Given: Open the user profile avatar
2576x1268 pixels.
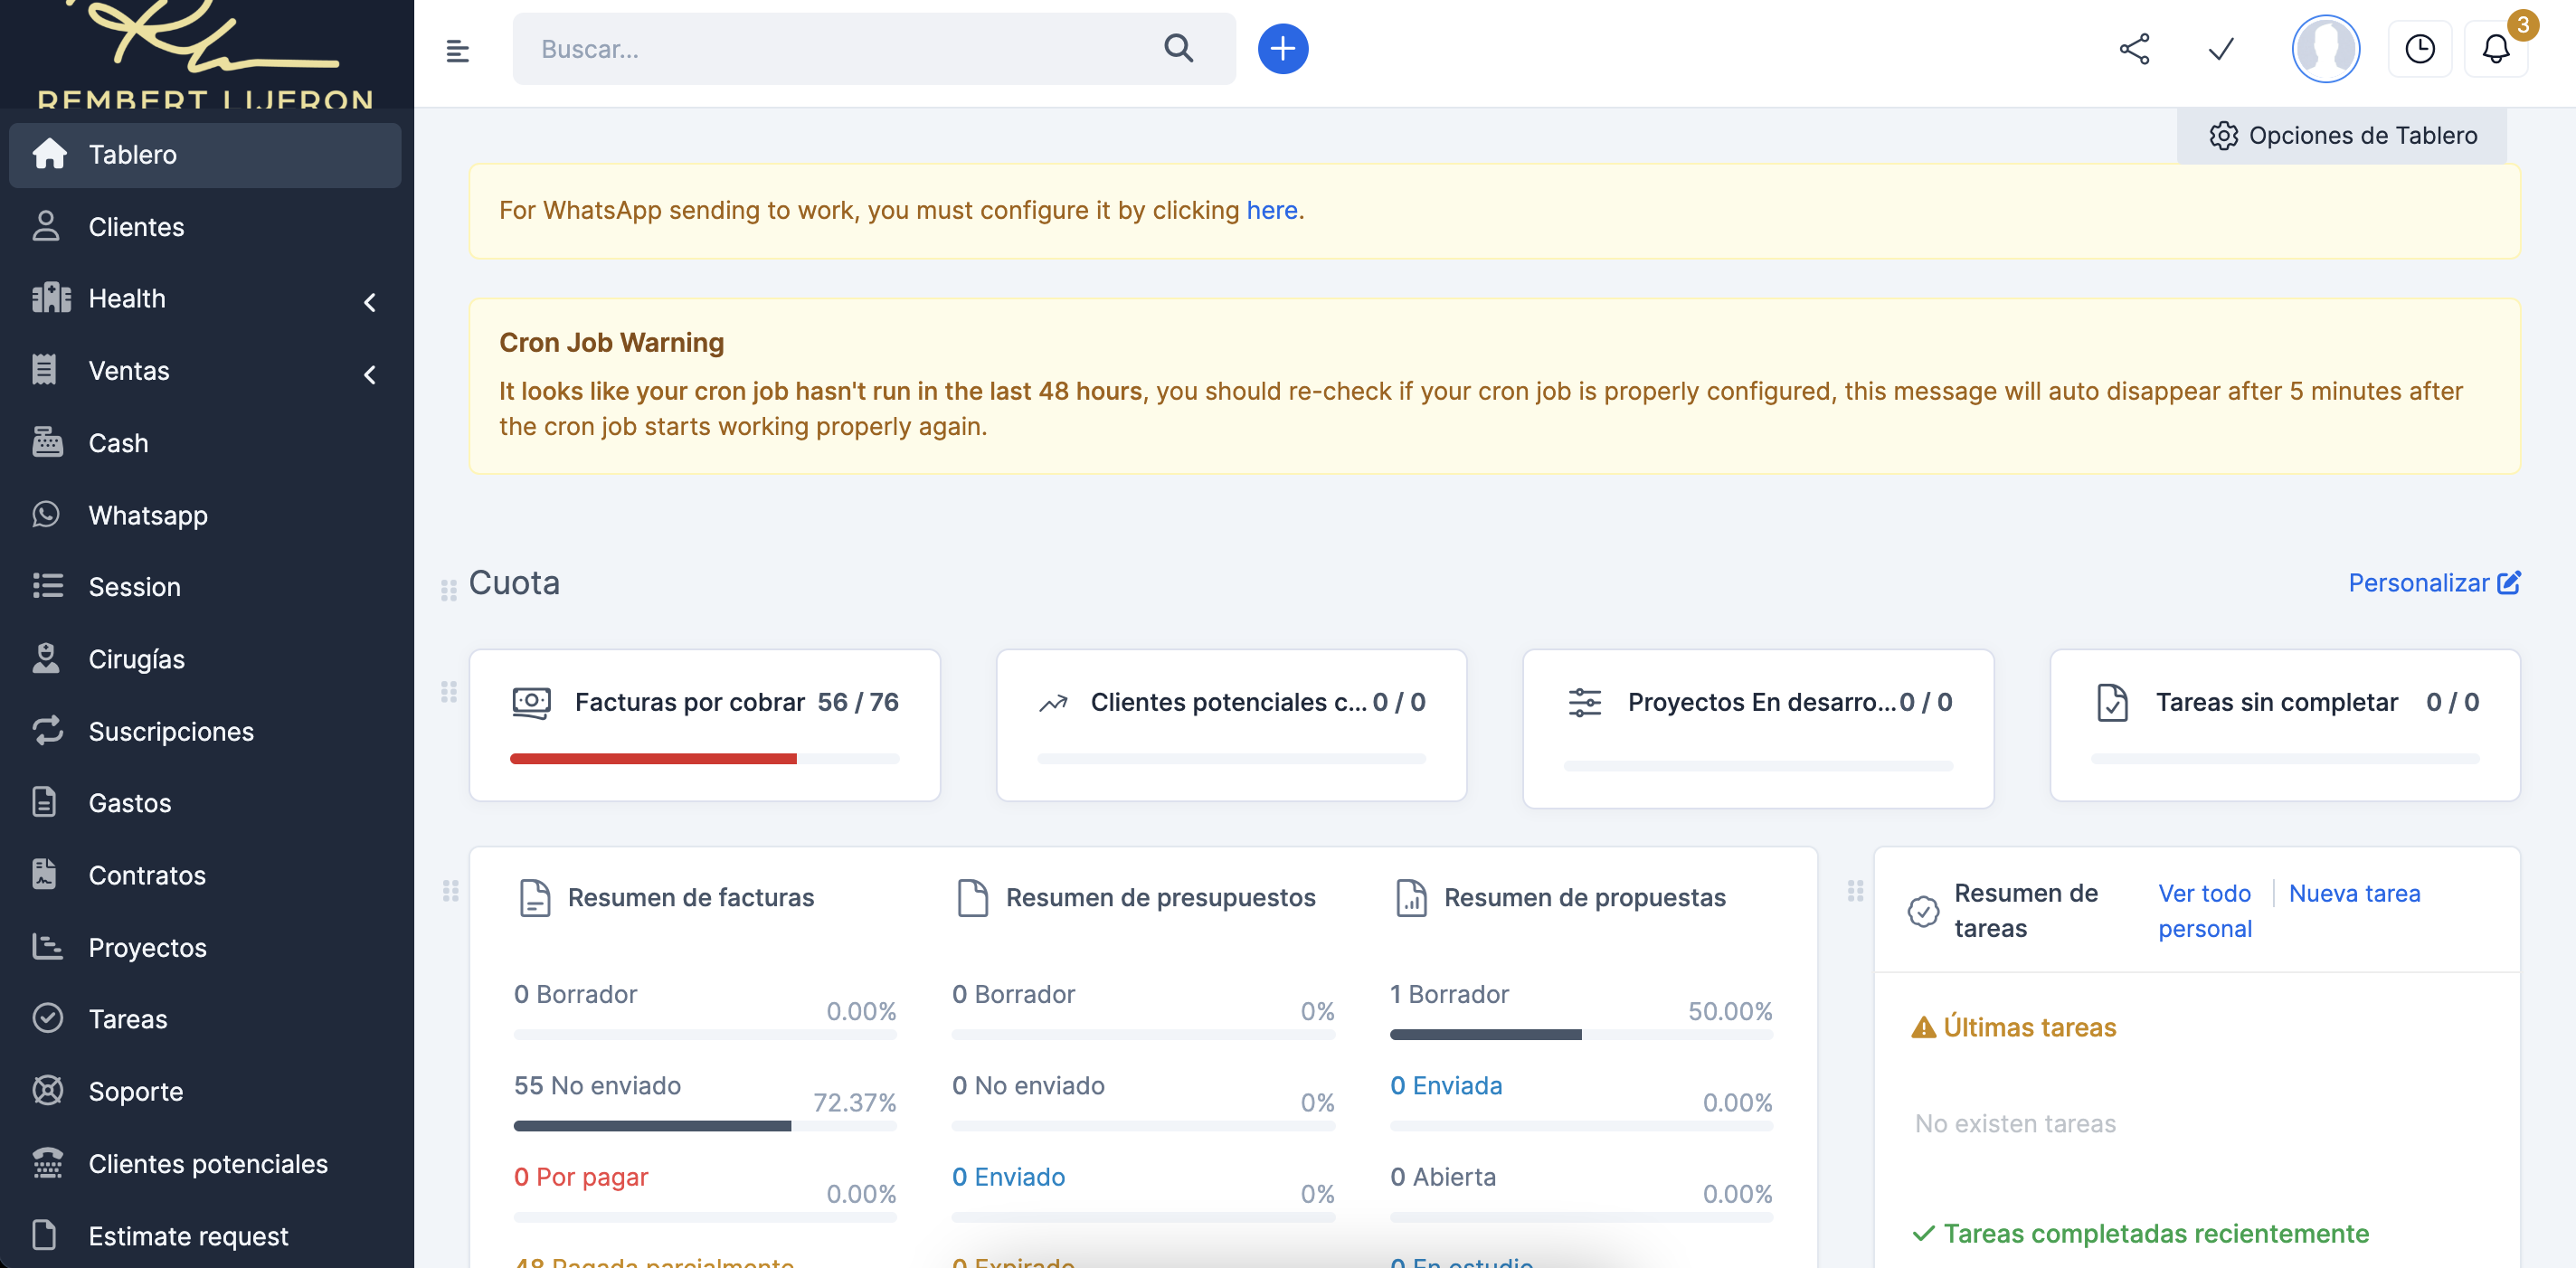Looking at the screenshot, I should (2326, 49).
